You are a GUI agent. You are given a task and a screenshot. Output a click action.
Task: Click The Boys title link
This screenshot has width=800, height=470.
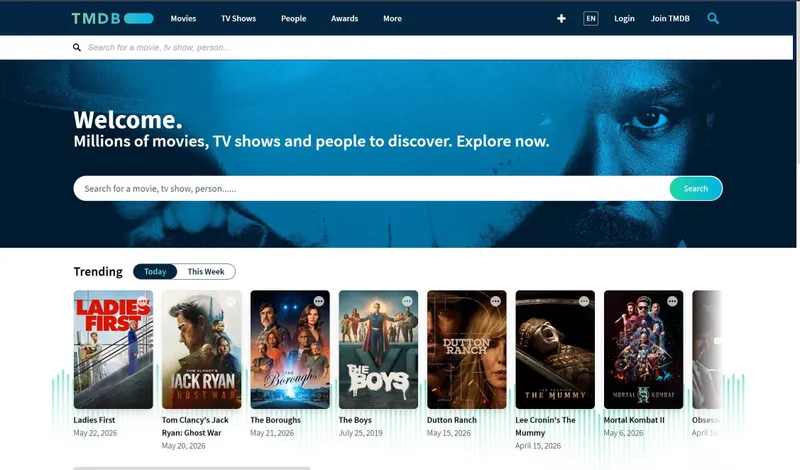click(x=355, y=420)
